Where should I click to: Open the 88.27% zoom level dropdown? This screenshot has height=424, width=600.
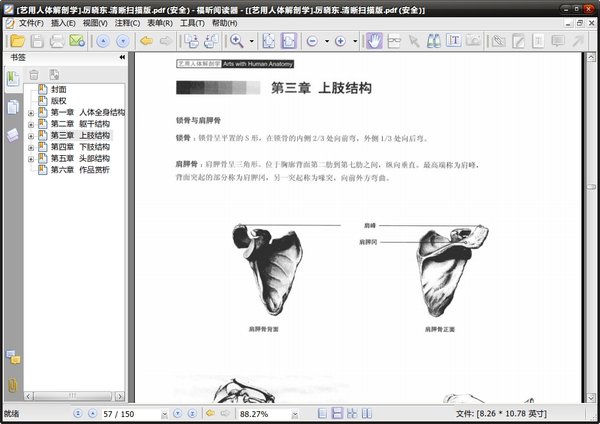coord(295,414)
